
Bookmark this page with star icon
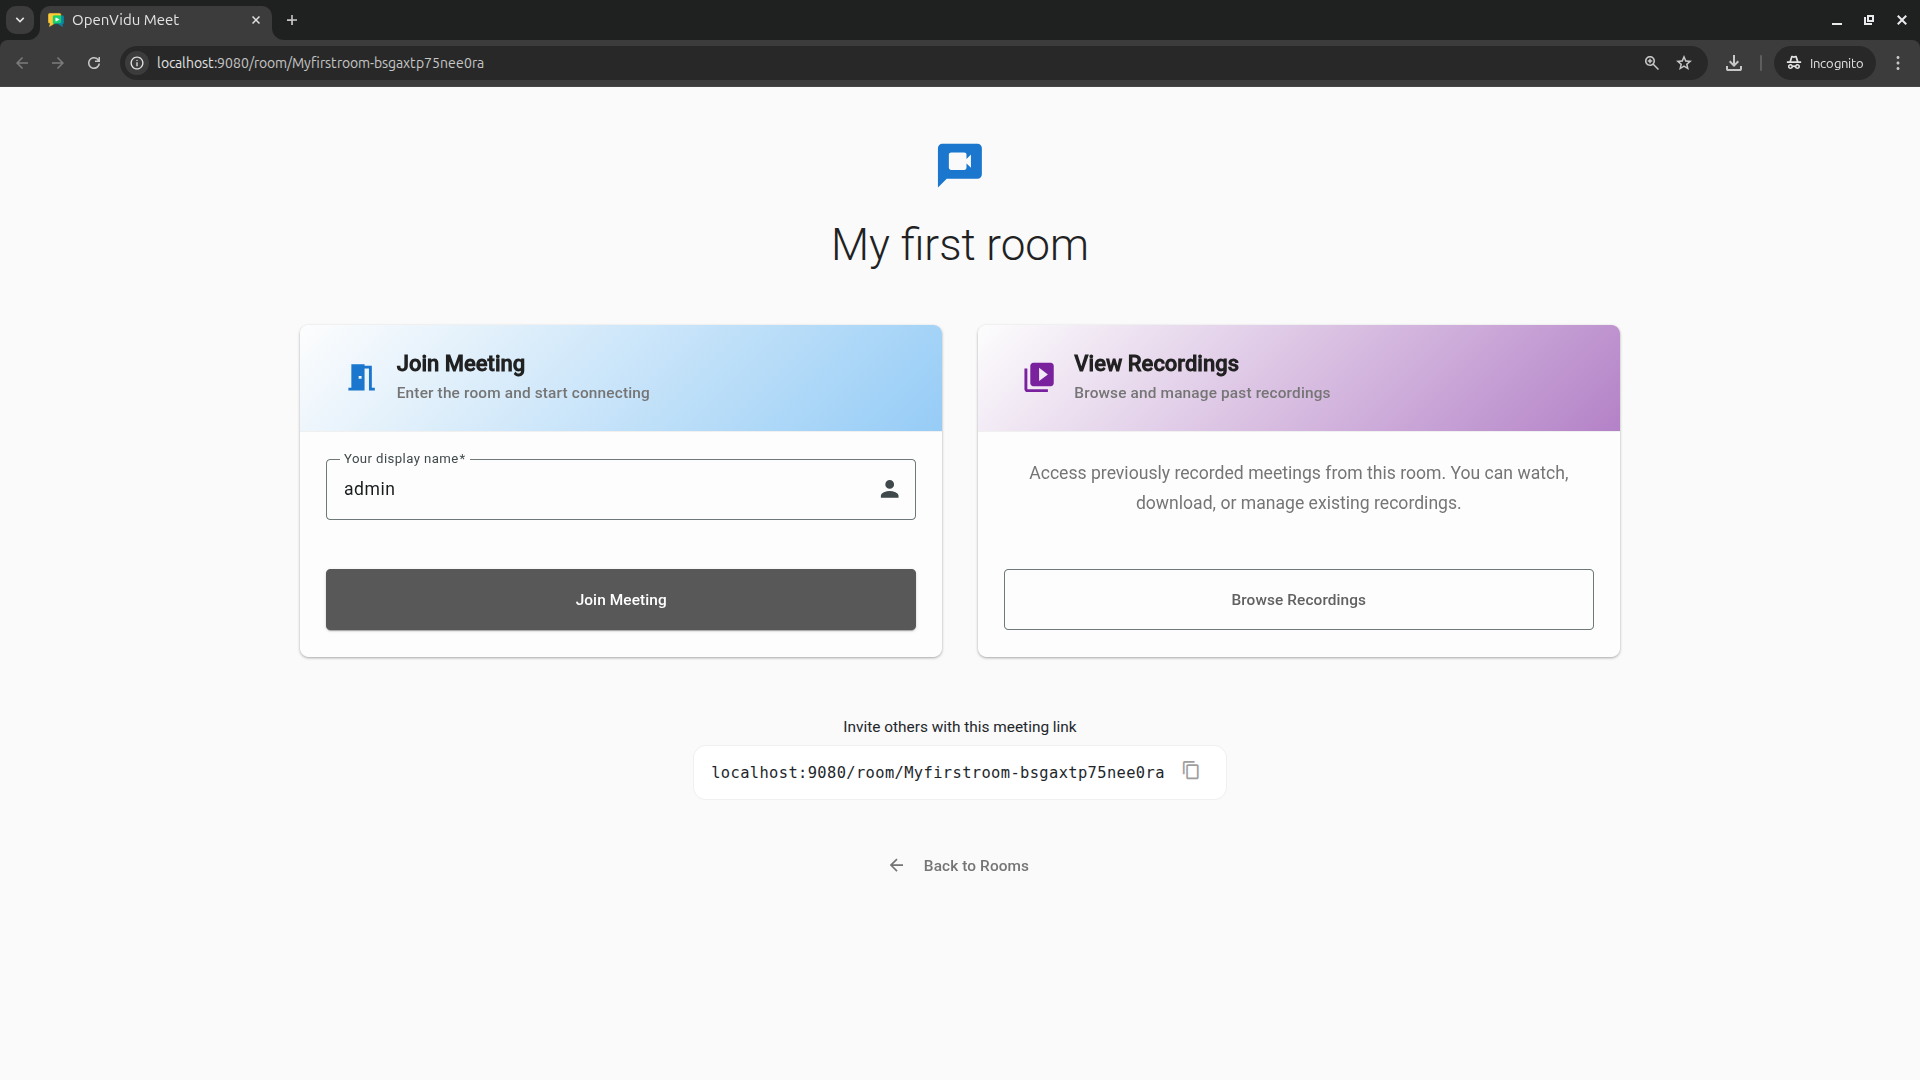coord(1684,63)
